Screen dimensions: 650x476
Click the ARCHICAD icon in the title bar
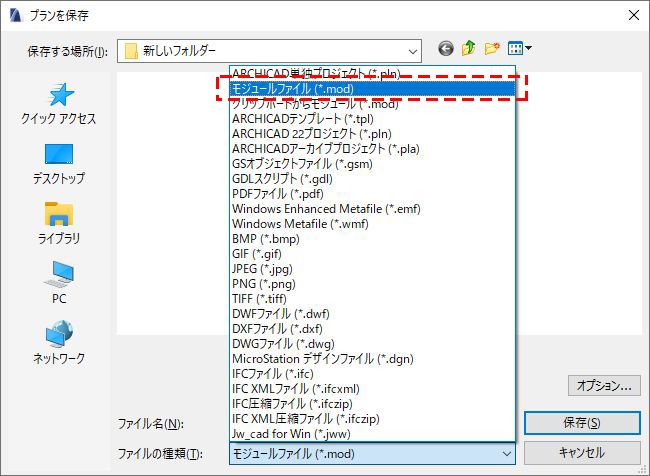[15, 15]
